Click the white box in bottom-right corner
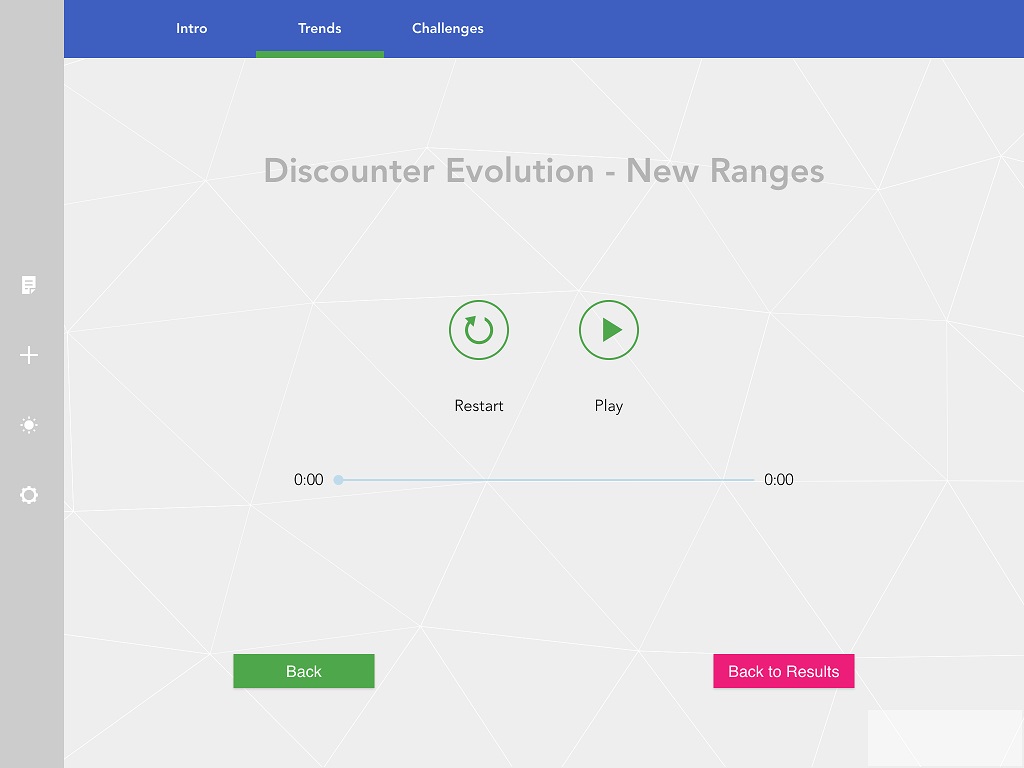Viewport: 1024px width, 768px height. [945, 738]
